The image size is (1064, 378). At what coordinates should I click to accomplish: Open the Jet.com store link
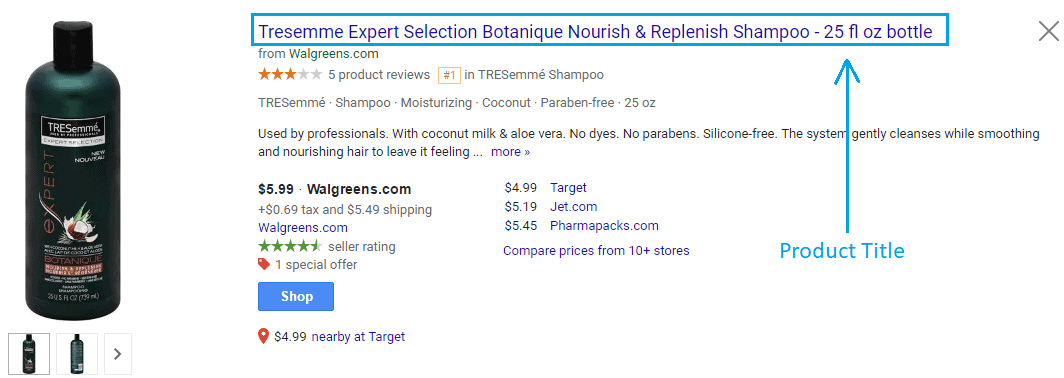pos(573,206)
